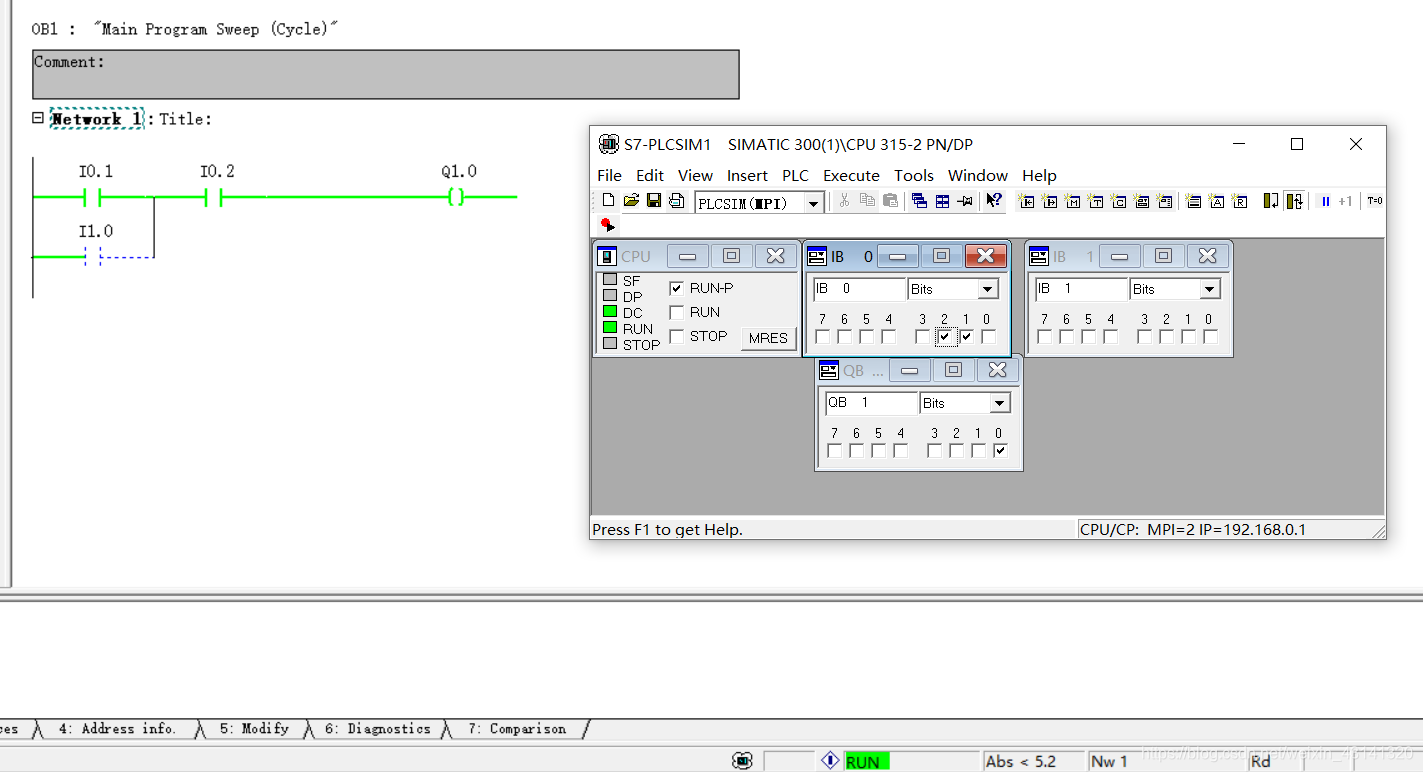Check bit 7 of IB 1
Viewport: 1423px width, 772px height.
(1045, 337)
